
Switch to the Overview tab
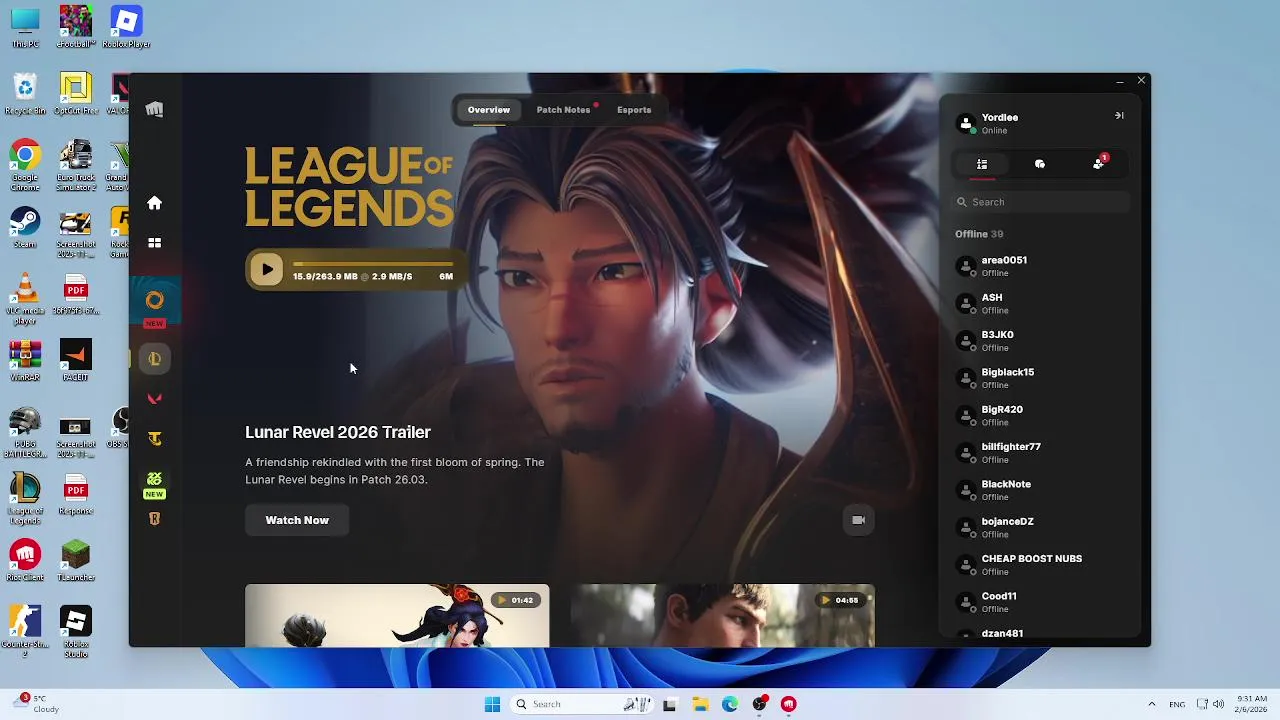[489, 110]
